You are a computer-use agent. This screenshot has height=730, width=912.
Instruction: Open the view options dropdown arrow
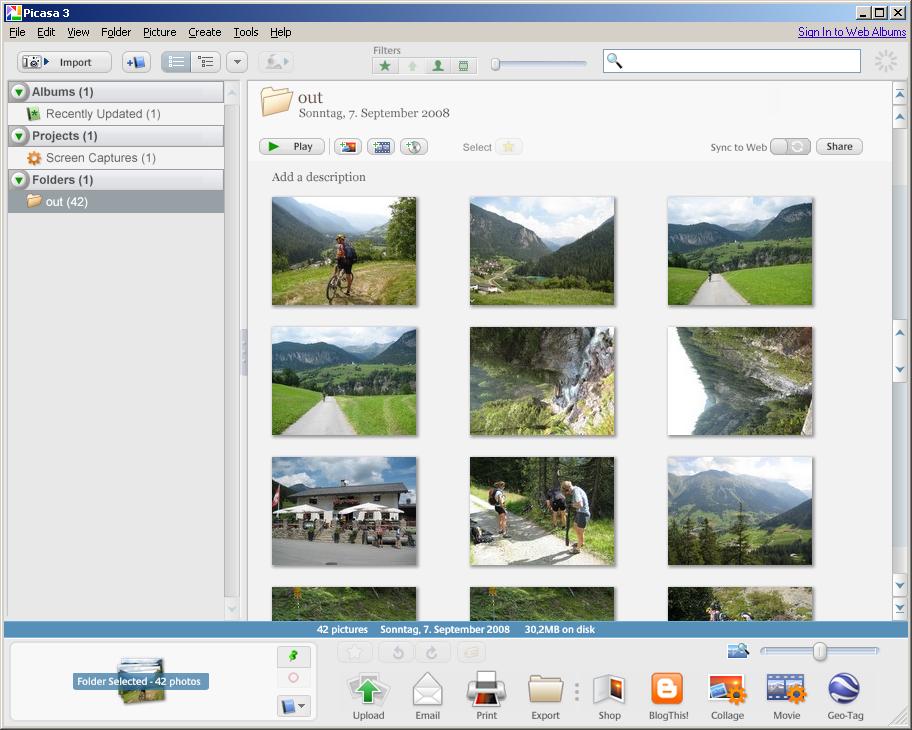pos(237,62)
